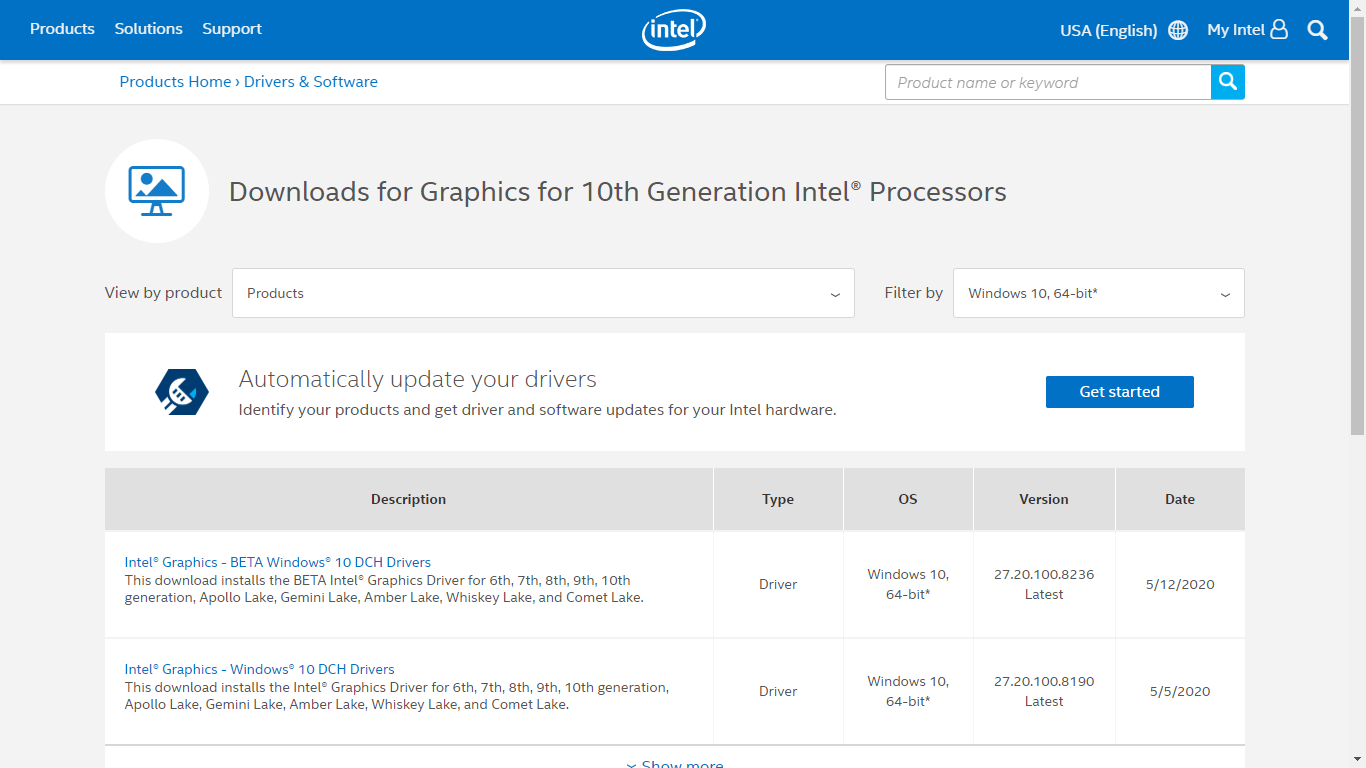Click the 'Get started' button
The height and width of the screenshot is (768, 1366).
1119,391
